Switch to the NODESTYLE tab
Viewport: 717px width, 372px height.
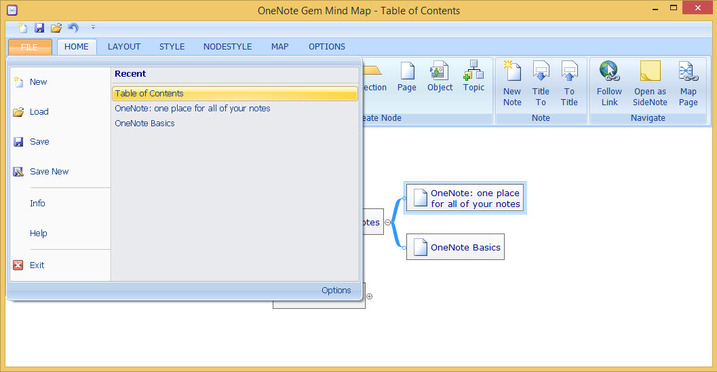coord(228,47)
